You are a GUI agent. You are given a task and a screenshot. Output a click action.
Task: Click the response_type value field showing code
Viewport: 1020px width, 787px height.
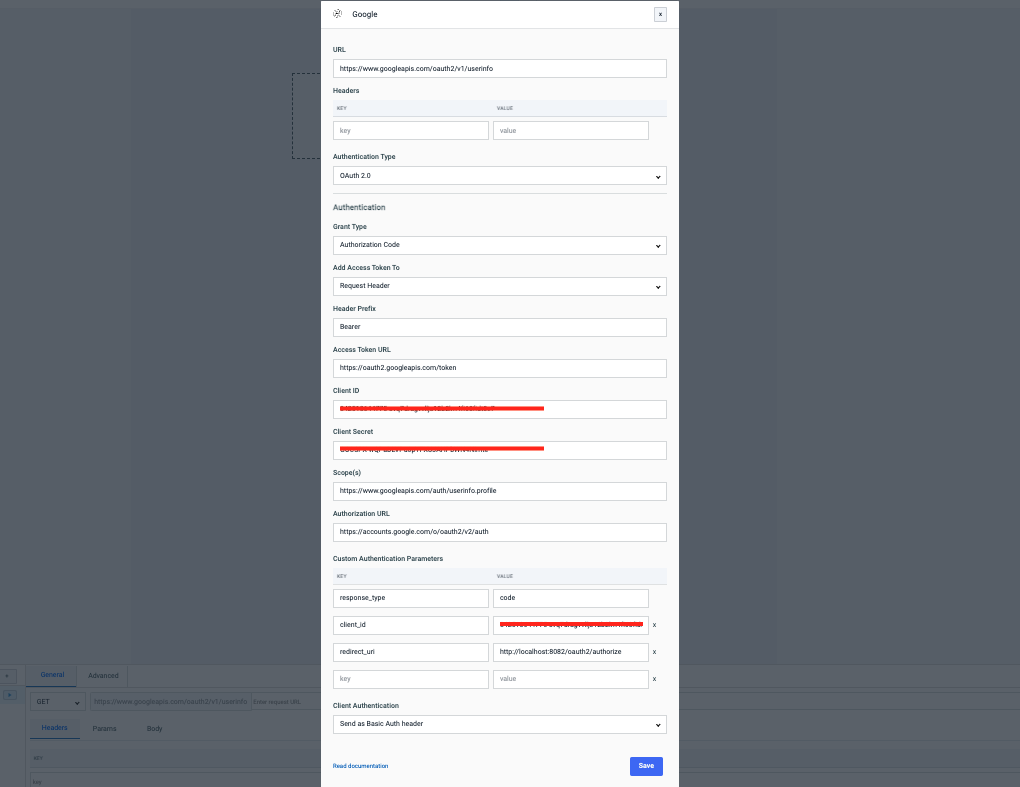[570, 598]
